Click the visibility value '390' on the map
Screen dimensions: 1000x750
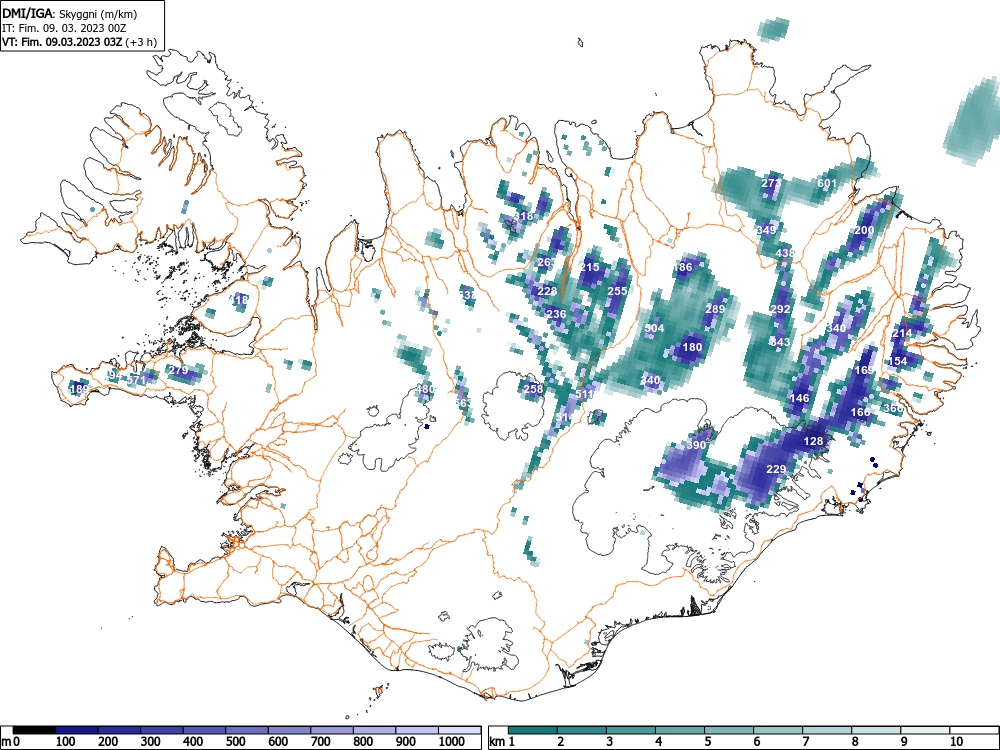[x=696, y=445]
